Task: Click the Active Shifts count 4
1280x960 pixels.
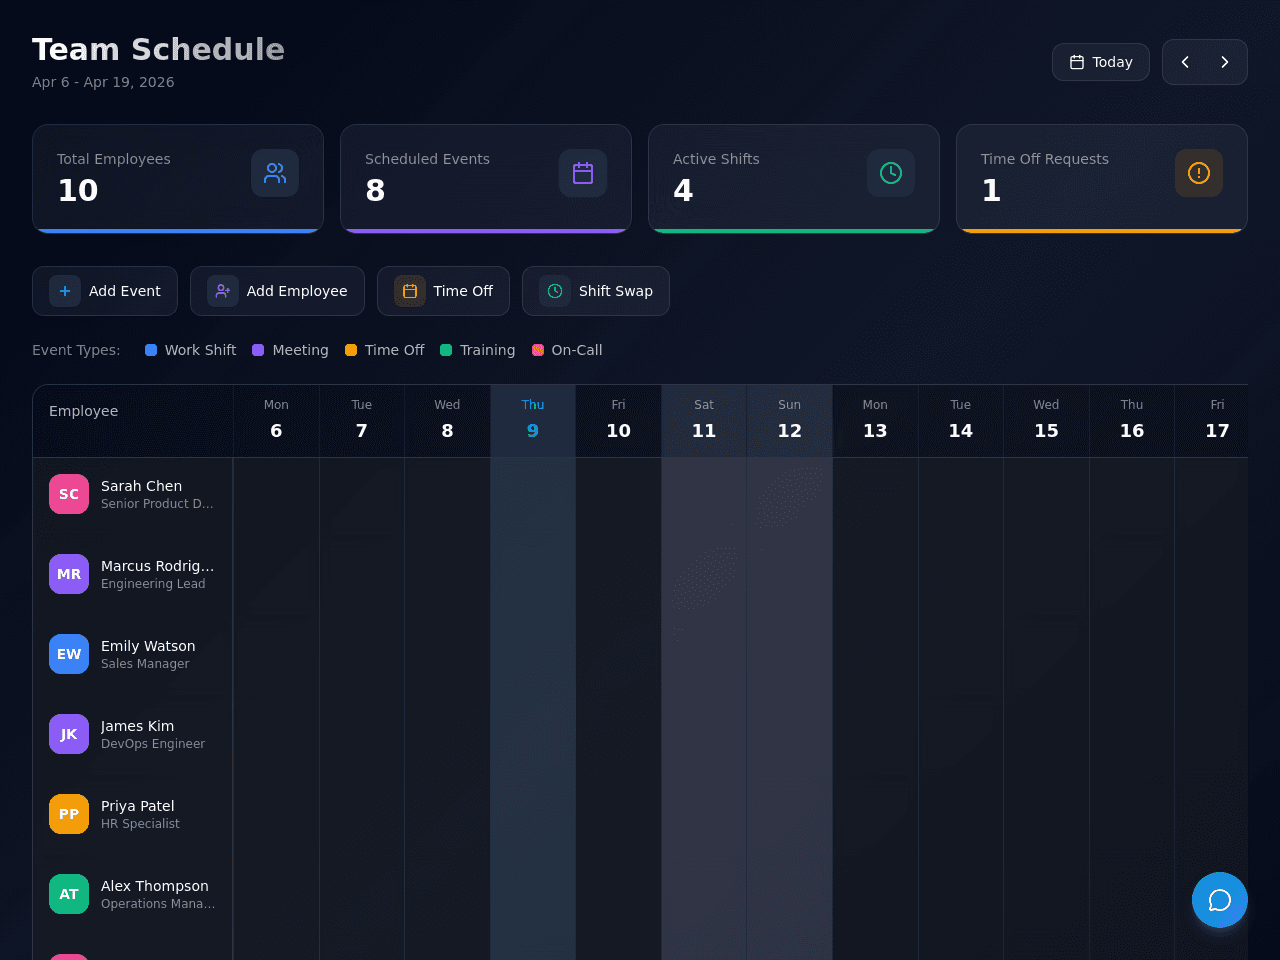Action: tap(683, 190)
